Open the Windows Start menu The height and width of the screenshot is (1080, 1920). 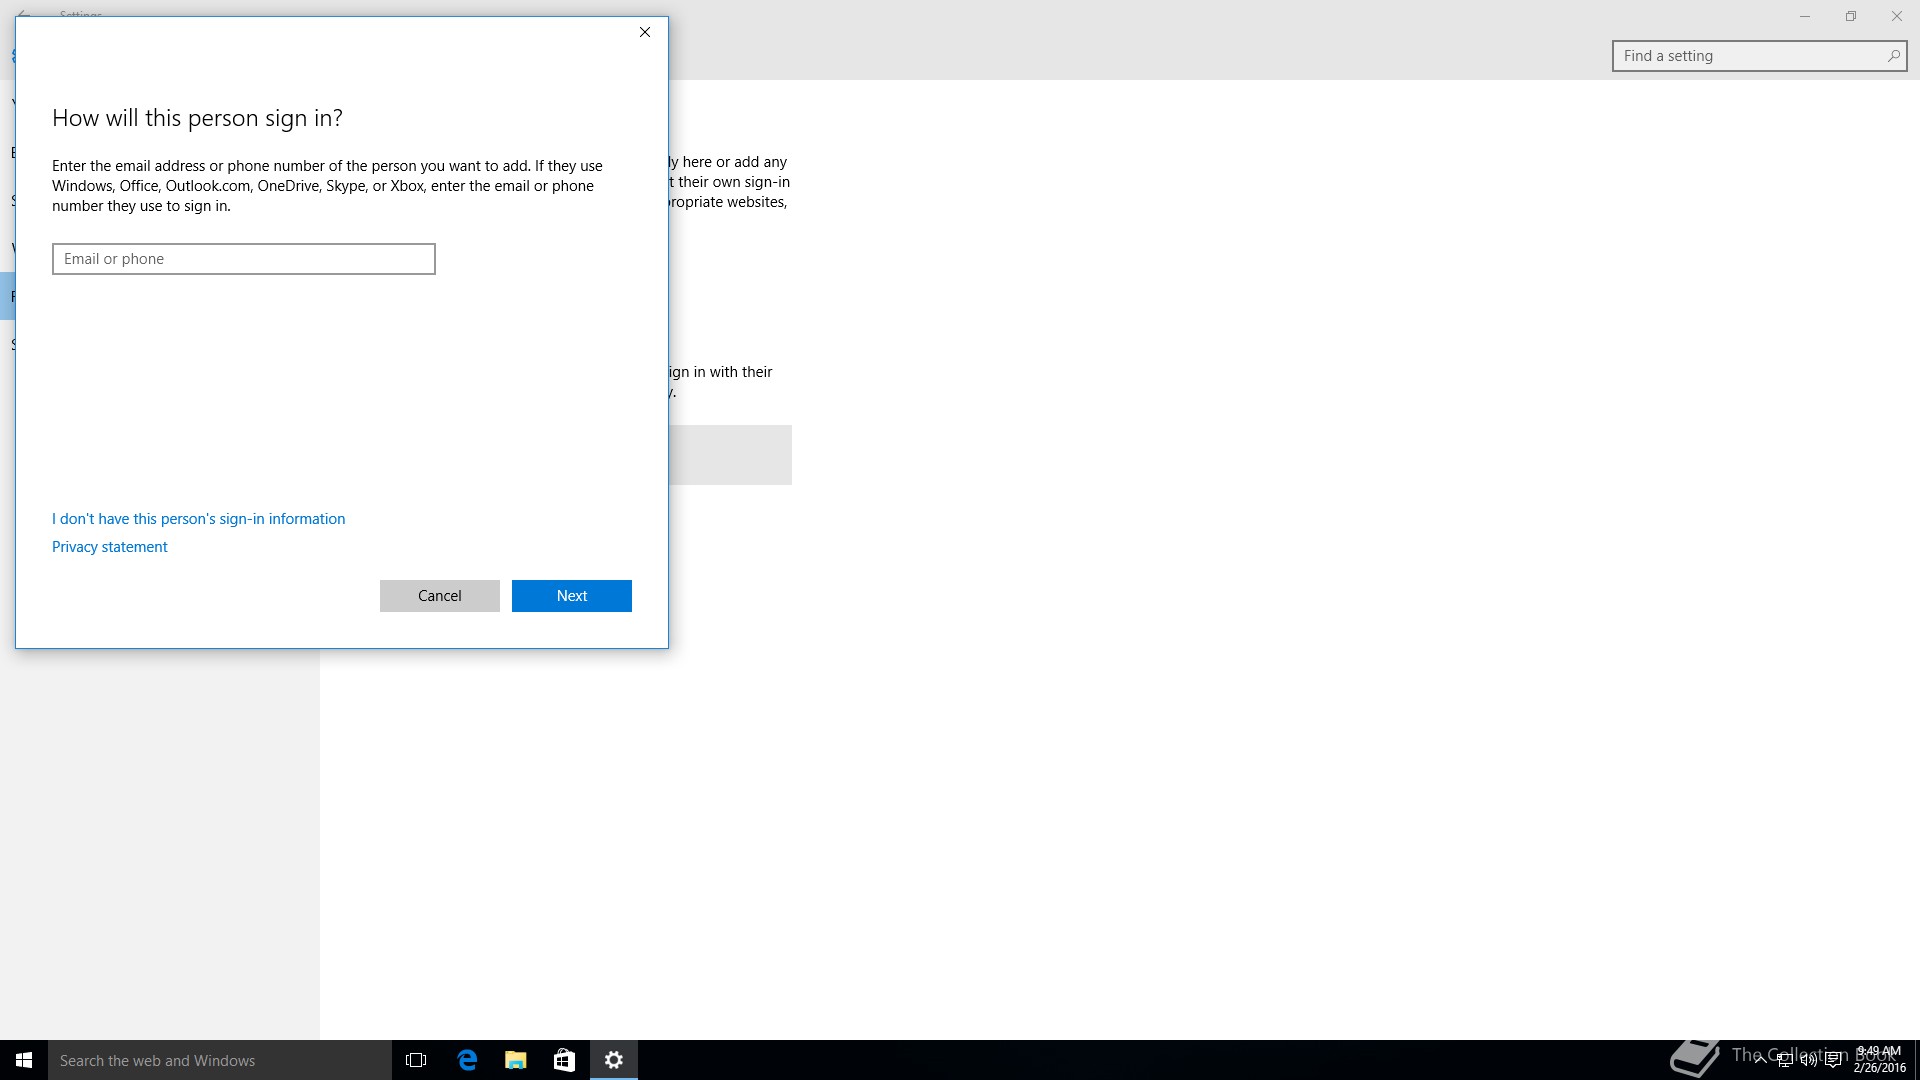[24, 1060]
